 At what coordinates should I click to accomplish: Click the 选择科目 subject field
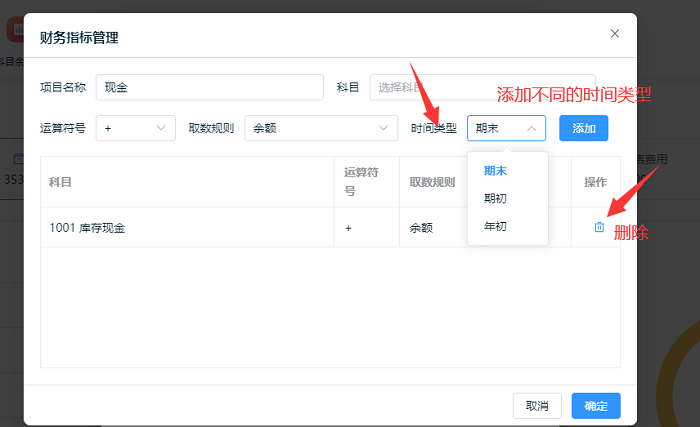[482, 87]
